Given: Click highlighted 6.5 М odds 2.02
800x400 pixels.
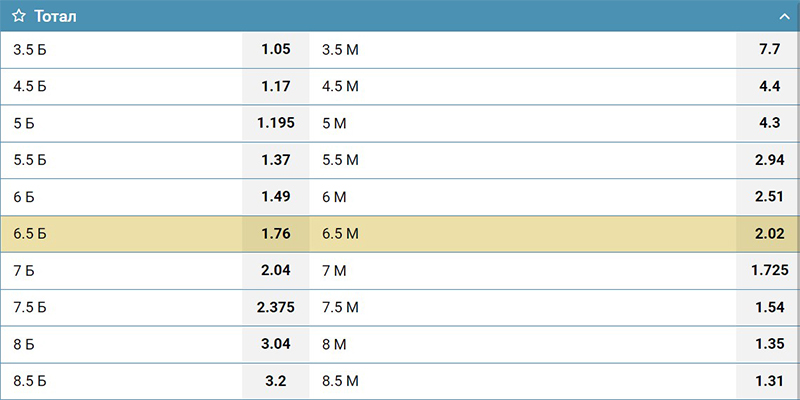Looking at the screenshot, I should point(768,234).
